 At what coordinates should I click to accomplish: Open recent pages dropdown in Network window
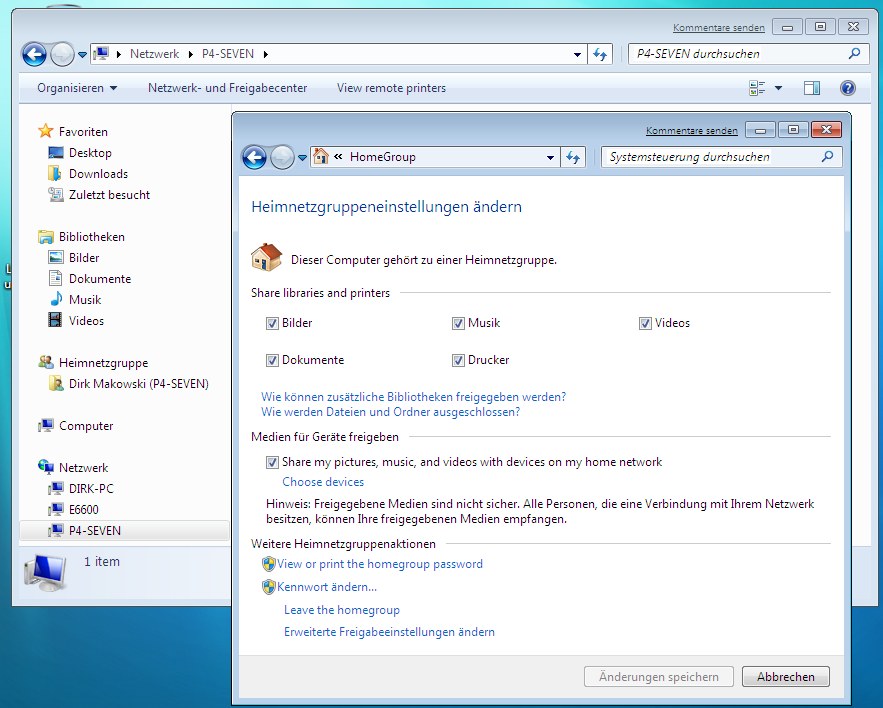(82, 55)
